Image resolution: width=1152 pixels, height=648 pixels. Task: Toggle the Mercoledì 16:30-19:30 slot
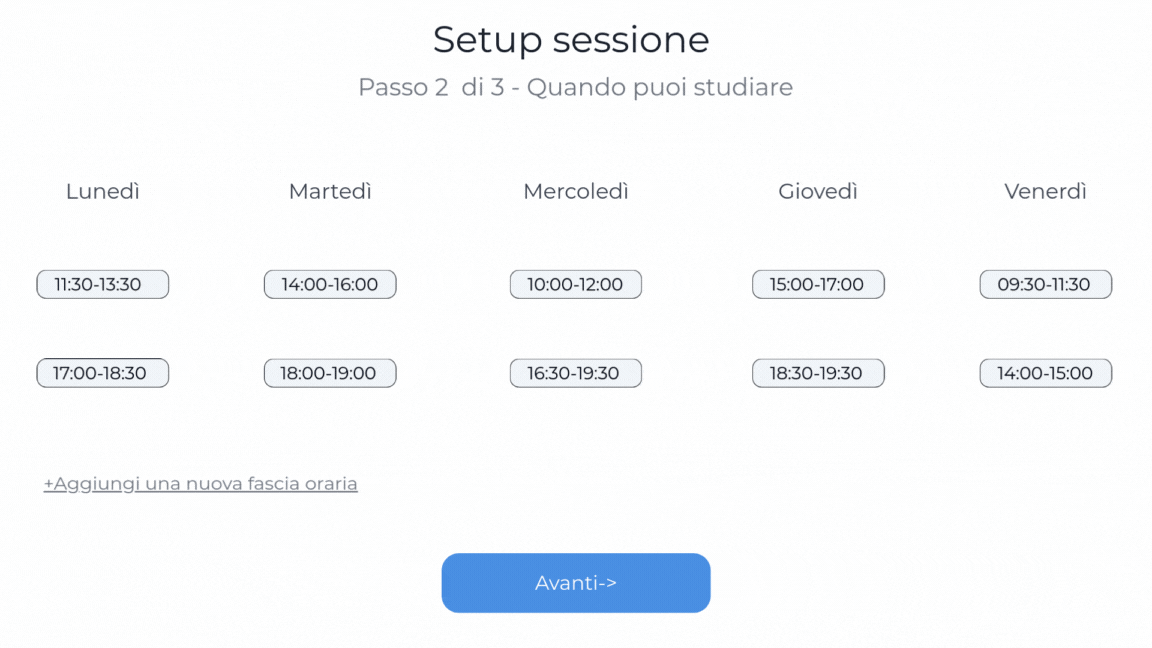(575, 373)
